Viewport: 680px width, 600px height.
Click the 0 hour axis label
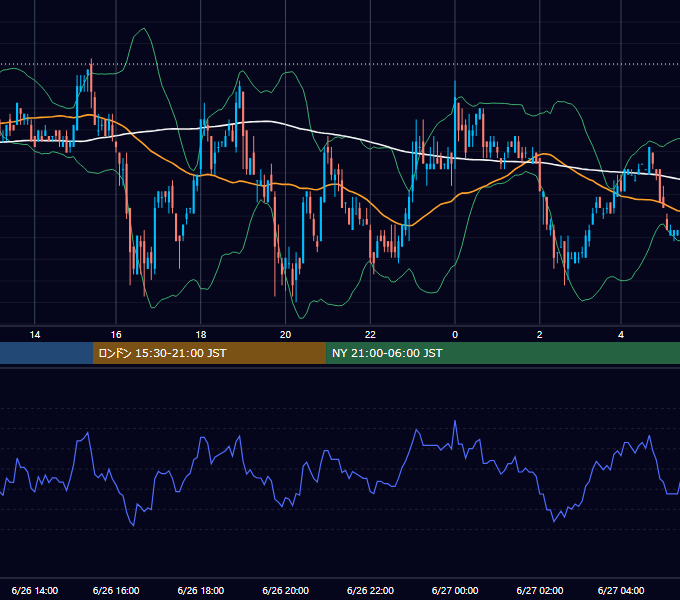(455, 335)
